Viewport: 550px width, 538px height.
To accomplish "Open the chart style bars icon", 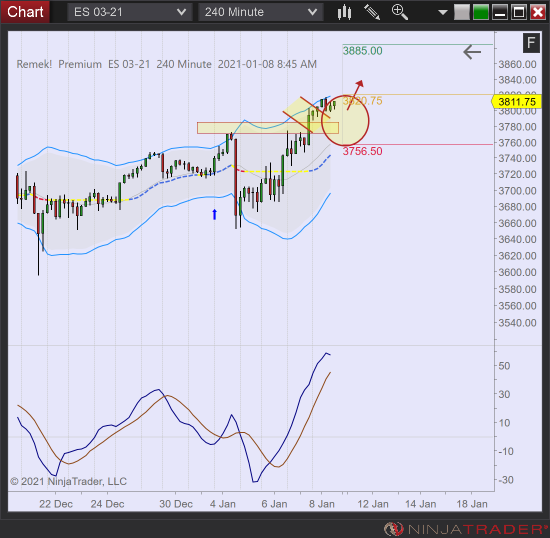I will [344, 12].
